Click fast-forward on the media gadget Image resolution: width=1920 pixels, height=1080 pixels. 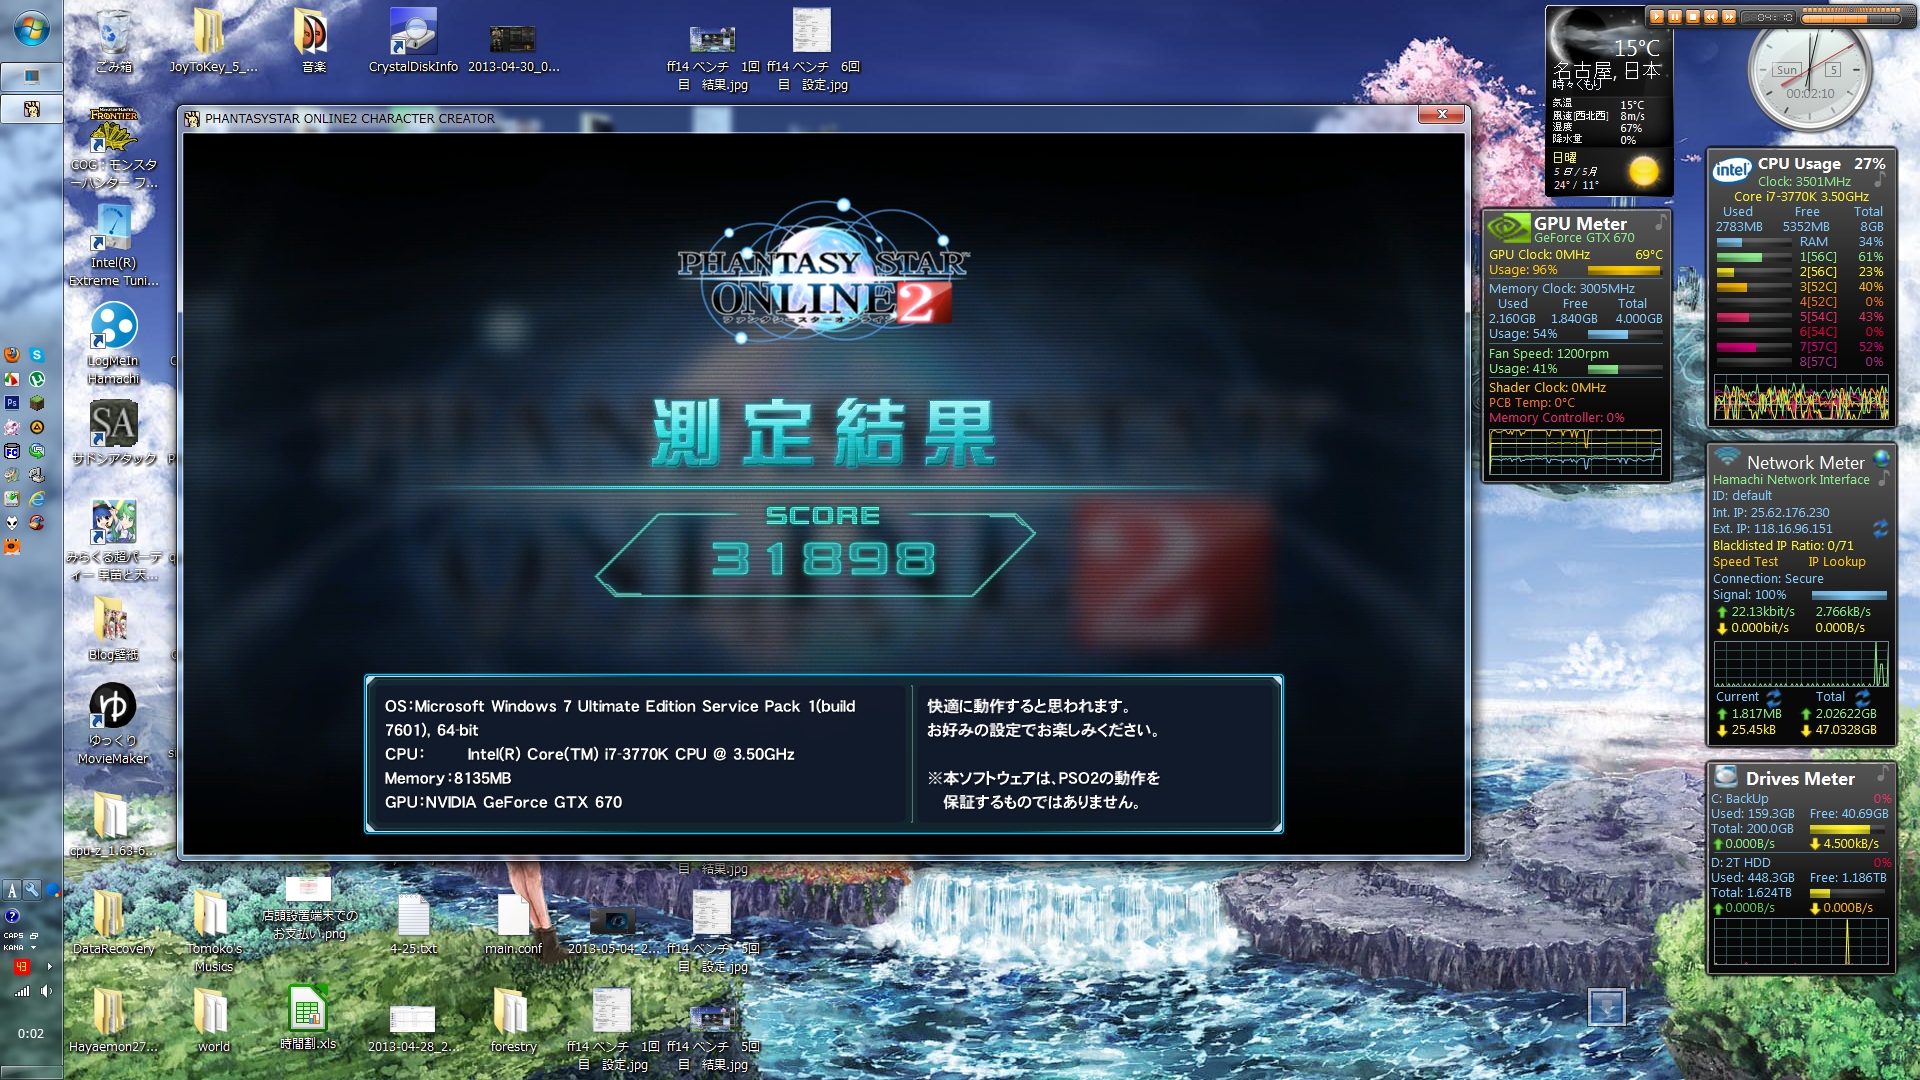(1729, 17)
